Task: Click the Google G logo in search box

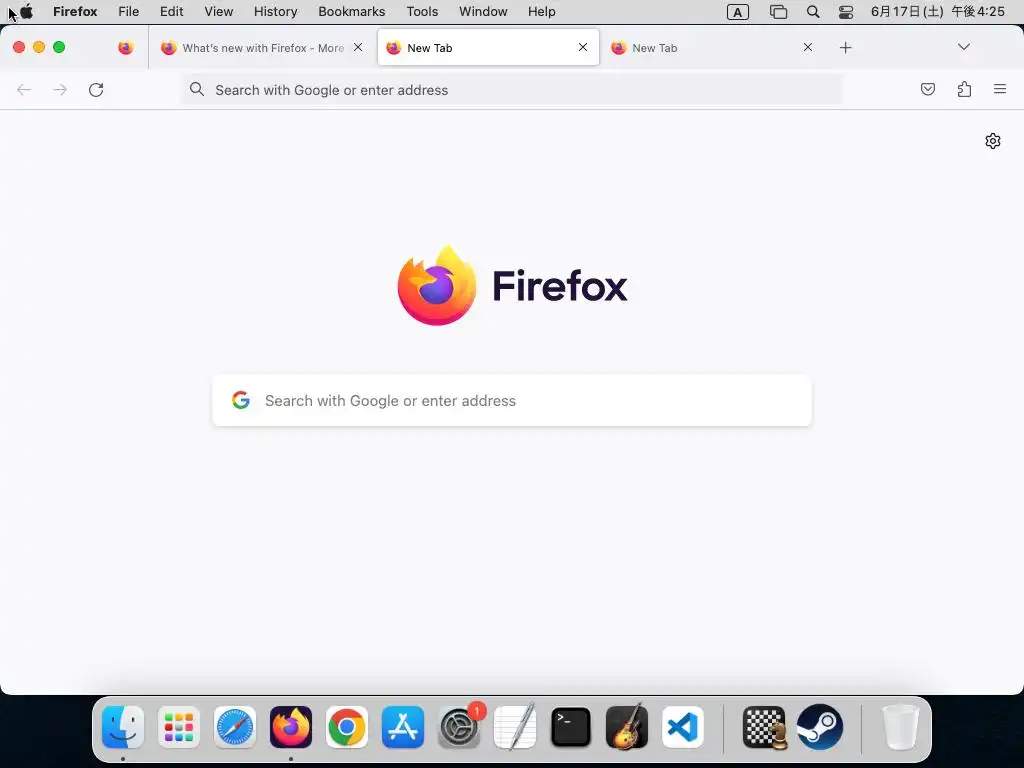Action: (241, 400)
